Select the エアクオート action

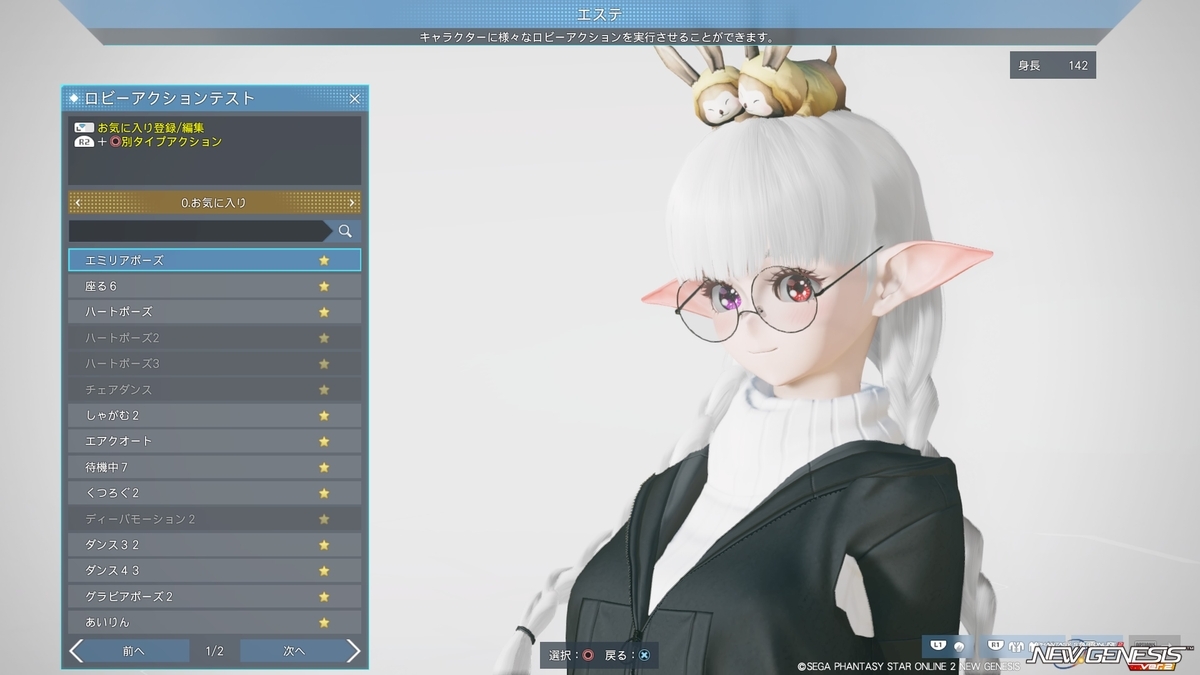click(214, 441)
